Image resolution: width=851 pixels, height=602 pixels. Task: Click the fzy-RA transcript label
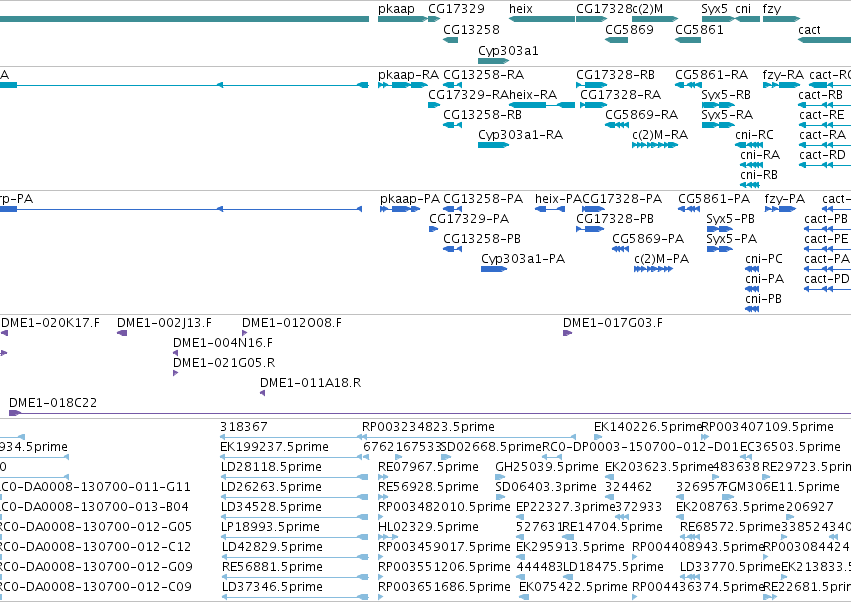click(783, 75)
